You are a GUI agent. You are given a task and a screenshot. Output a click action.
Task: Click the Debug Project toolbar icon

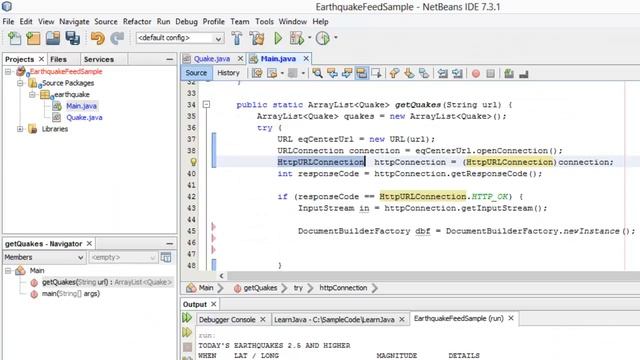click(297, 38)
